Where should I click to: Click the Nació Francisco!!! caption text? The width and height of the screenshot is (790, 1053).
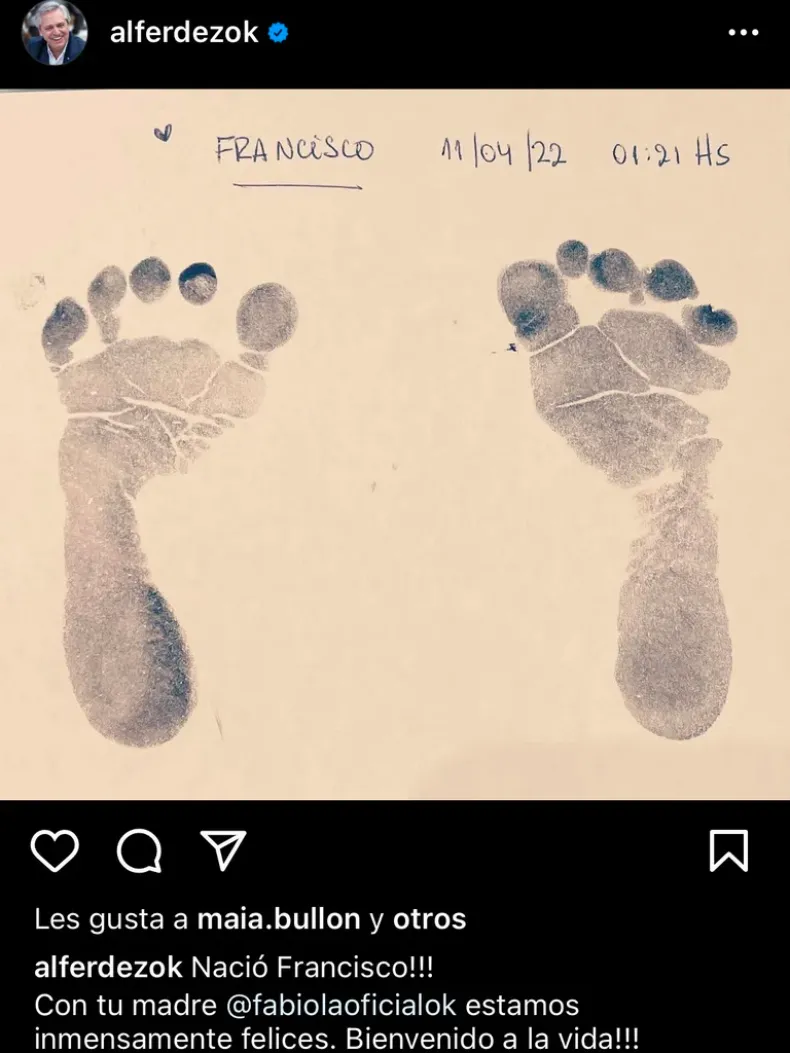click(x=312, y=968)
